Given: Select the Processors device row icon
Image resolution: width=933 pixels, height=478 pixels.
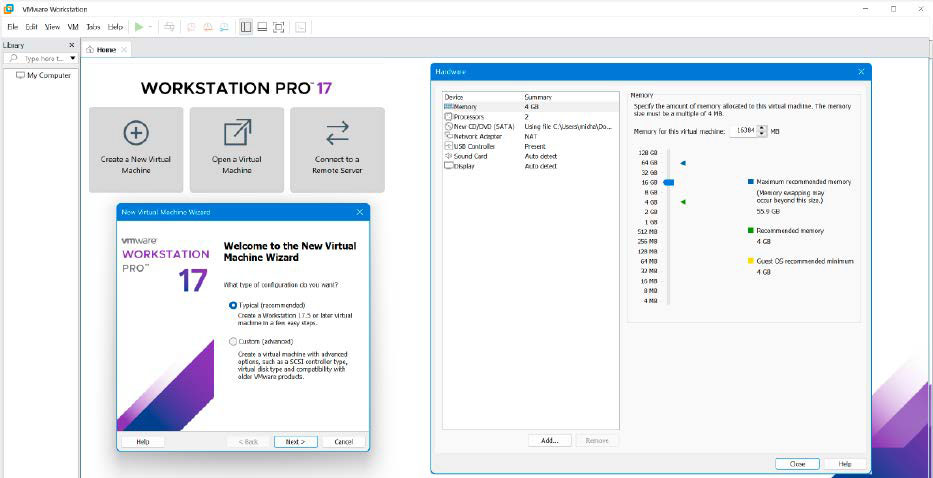Looking at the screenshot, I should (449, 117).
